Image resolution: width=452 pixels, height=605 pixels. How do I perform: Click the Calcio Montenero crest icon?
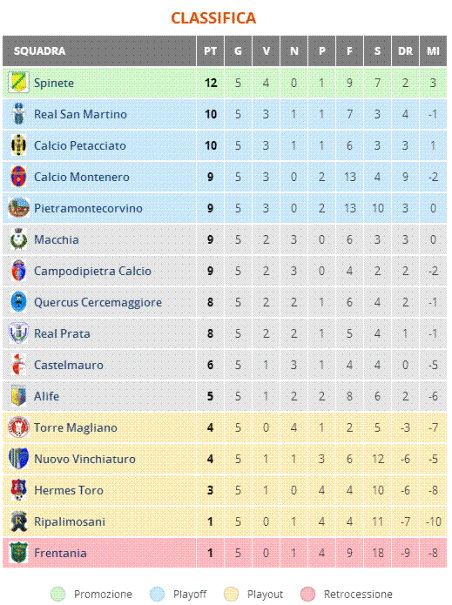coord(19,177)
